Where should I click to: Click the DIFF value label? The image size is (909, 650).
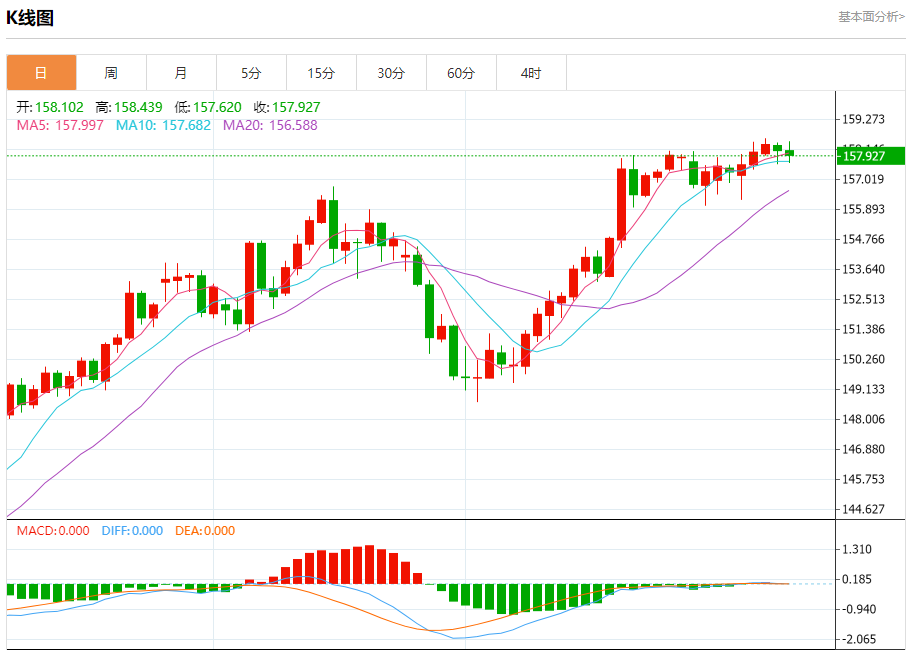[x=132, y=531]
